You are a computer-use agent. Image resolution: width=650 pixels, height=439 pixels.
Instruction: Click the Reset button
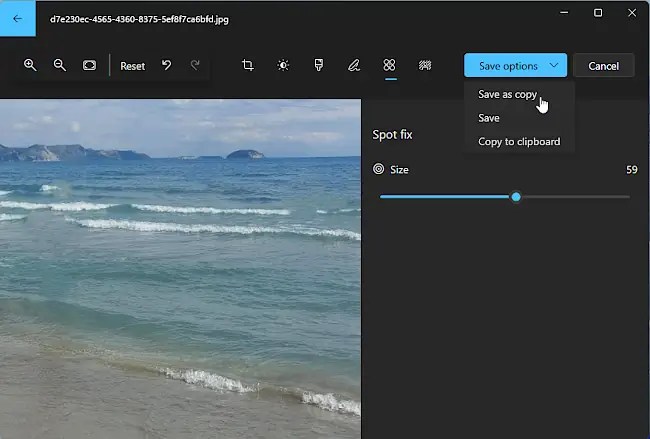(133, 66)
